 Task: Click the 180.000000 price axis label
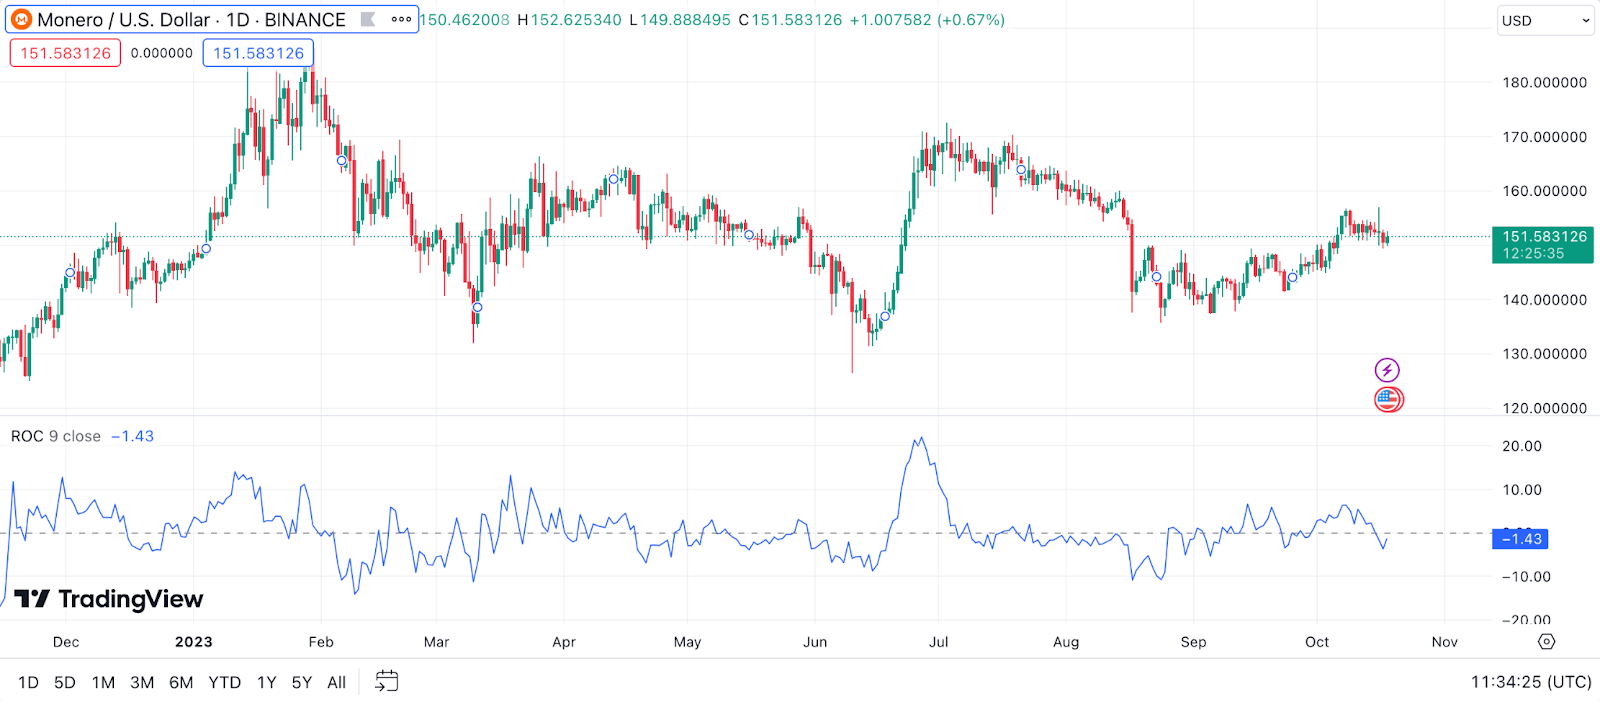coord(1545,82)
